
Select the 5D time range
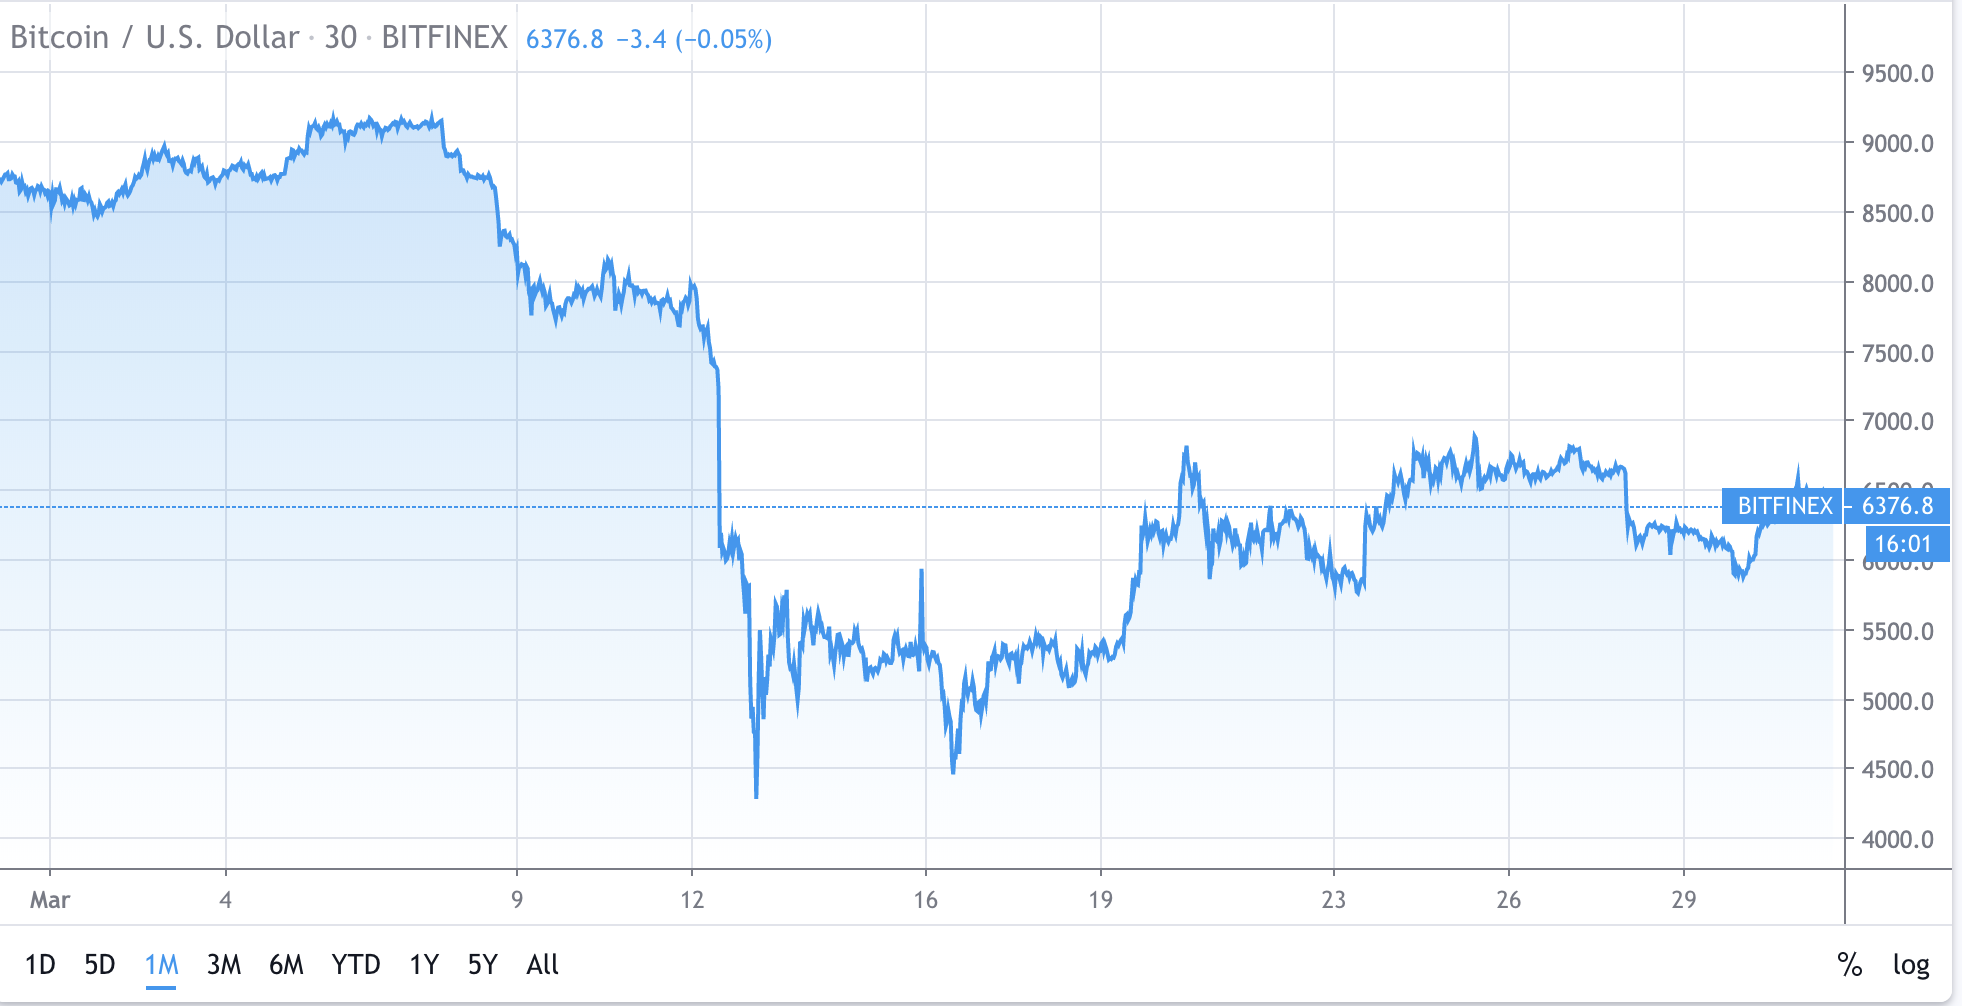click(100, 965)
